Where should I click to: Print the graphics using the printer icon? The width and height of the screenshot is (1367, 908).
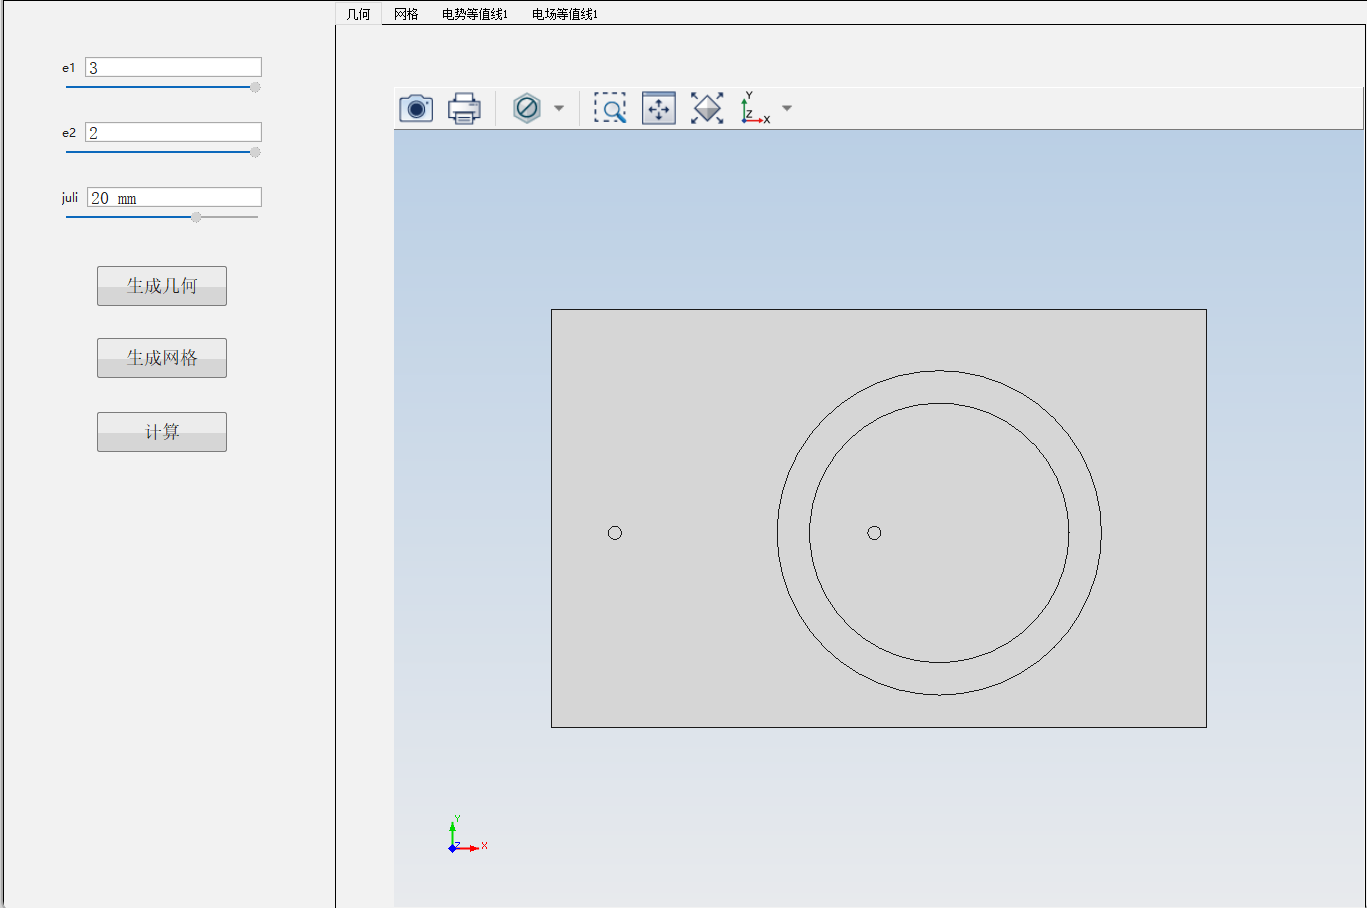click(x=464, y=108)
